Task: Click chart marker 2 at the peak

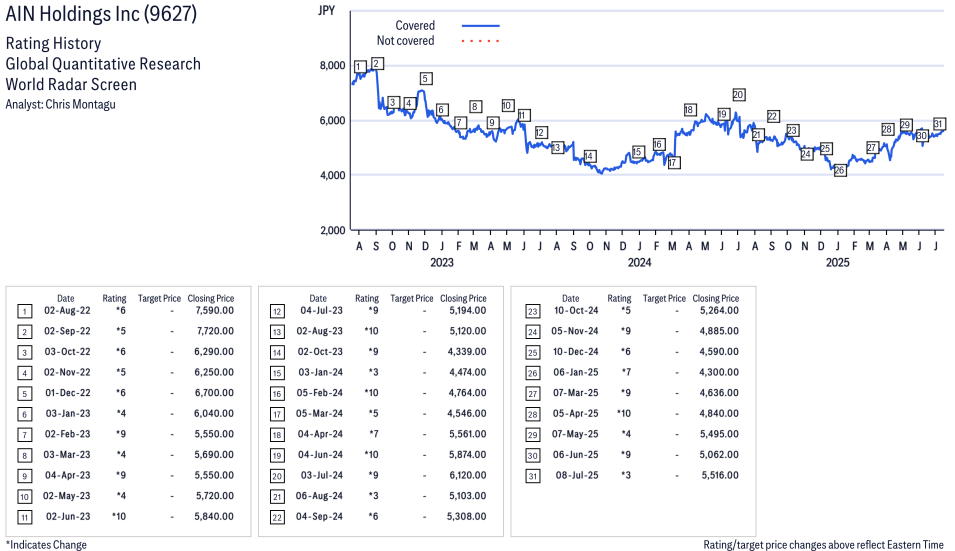Action: tap(376, 63)
